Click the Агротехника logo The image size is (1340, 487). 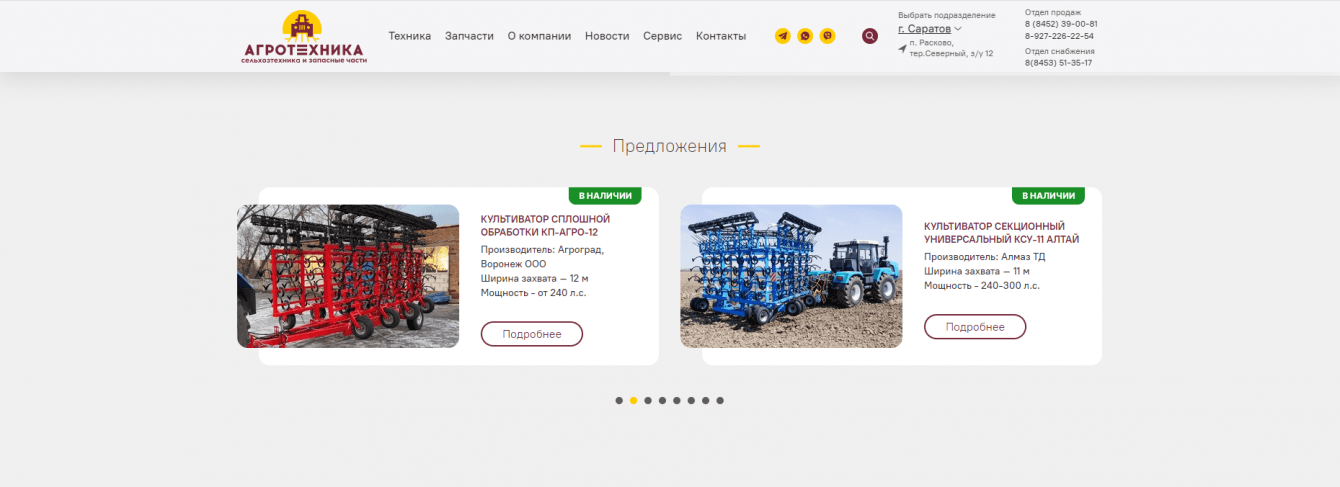click(x=304, y=38)
